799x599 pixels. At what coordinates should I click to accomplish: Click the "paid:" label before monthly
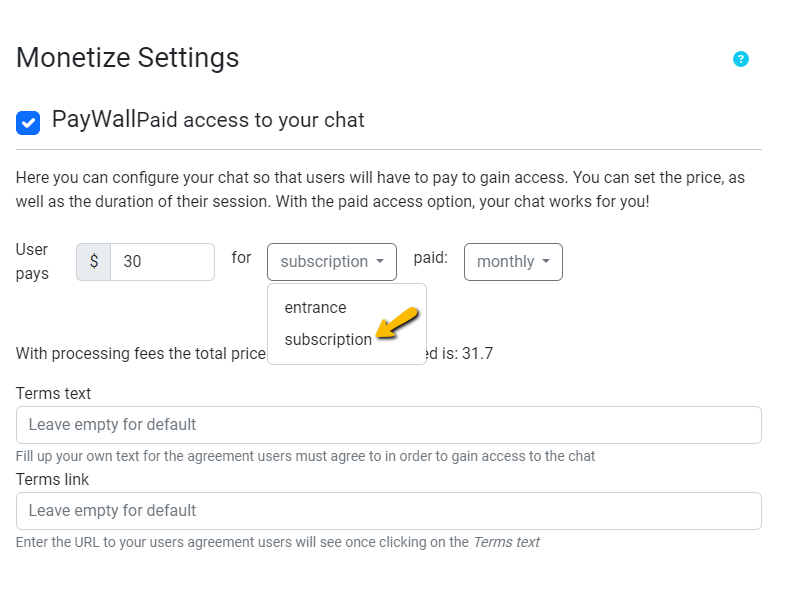430,258
